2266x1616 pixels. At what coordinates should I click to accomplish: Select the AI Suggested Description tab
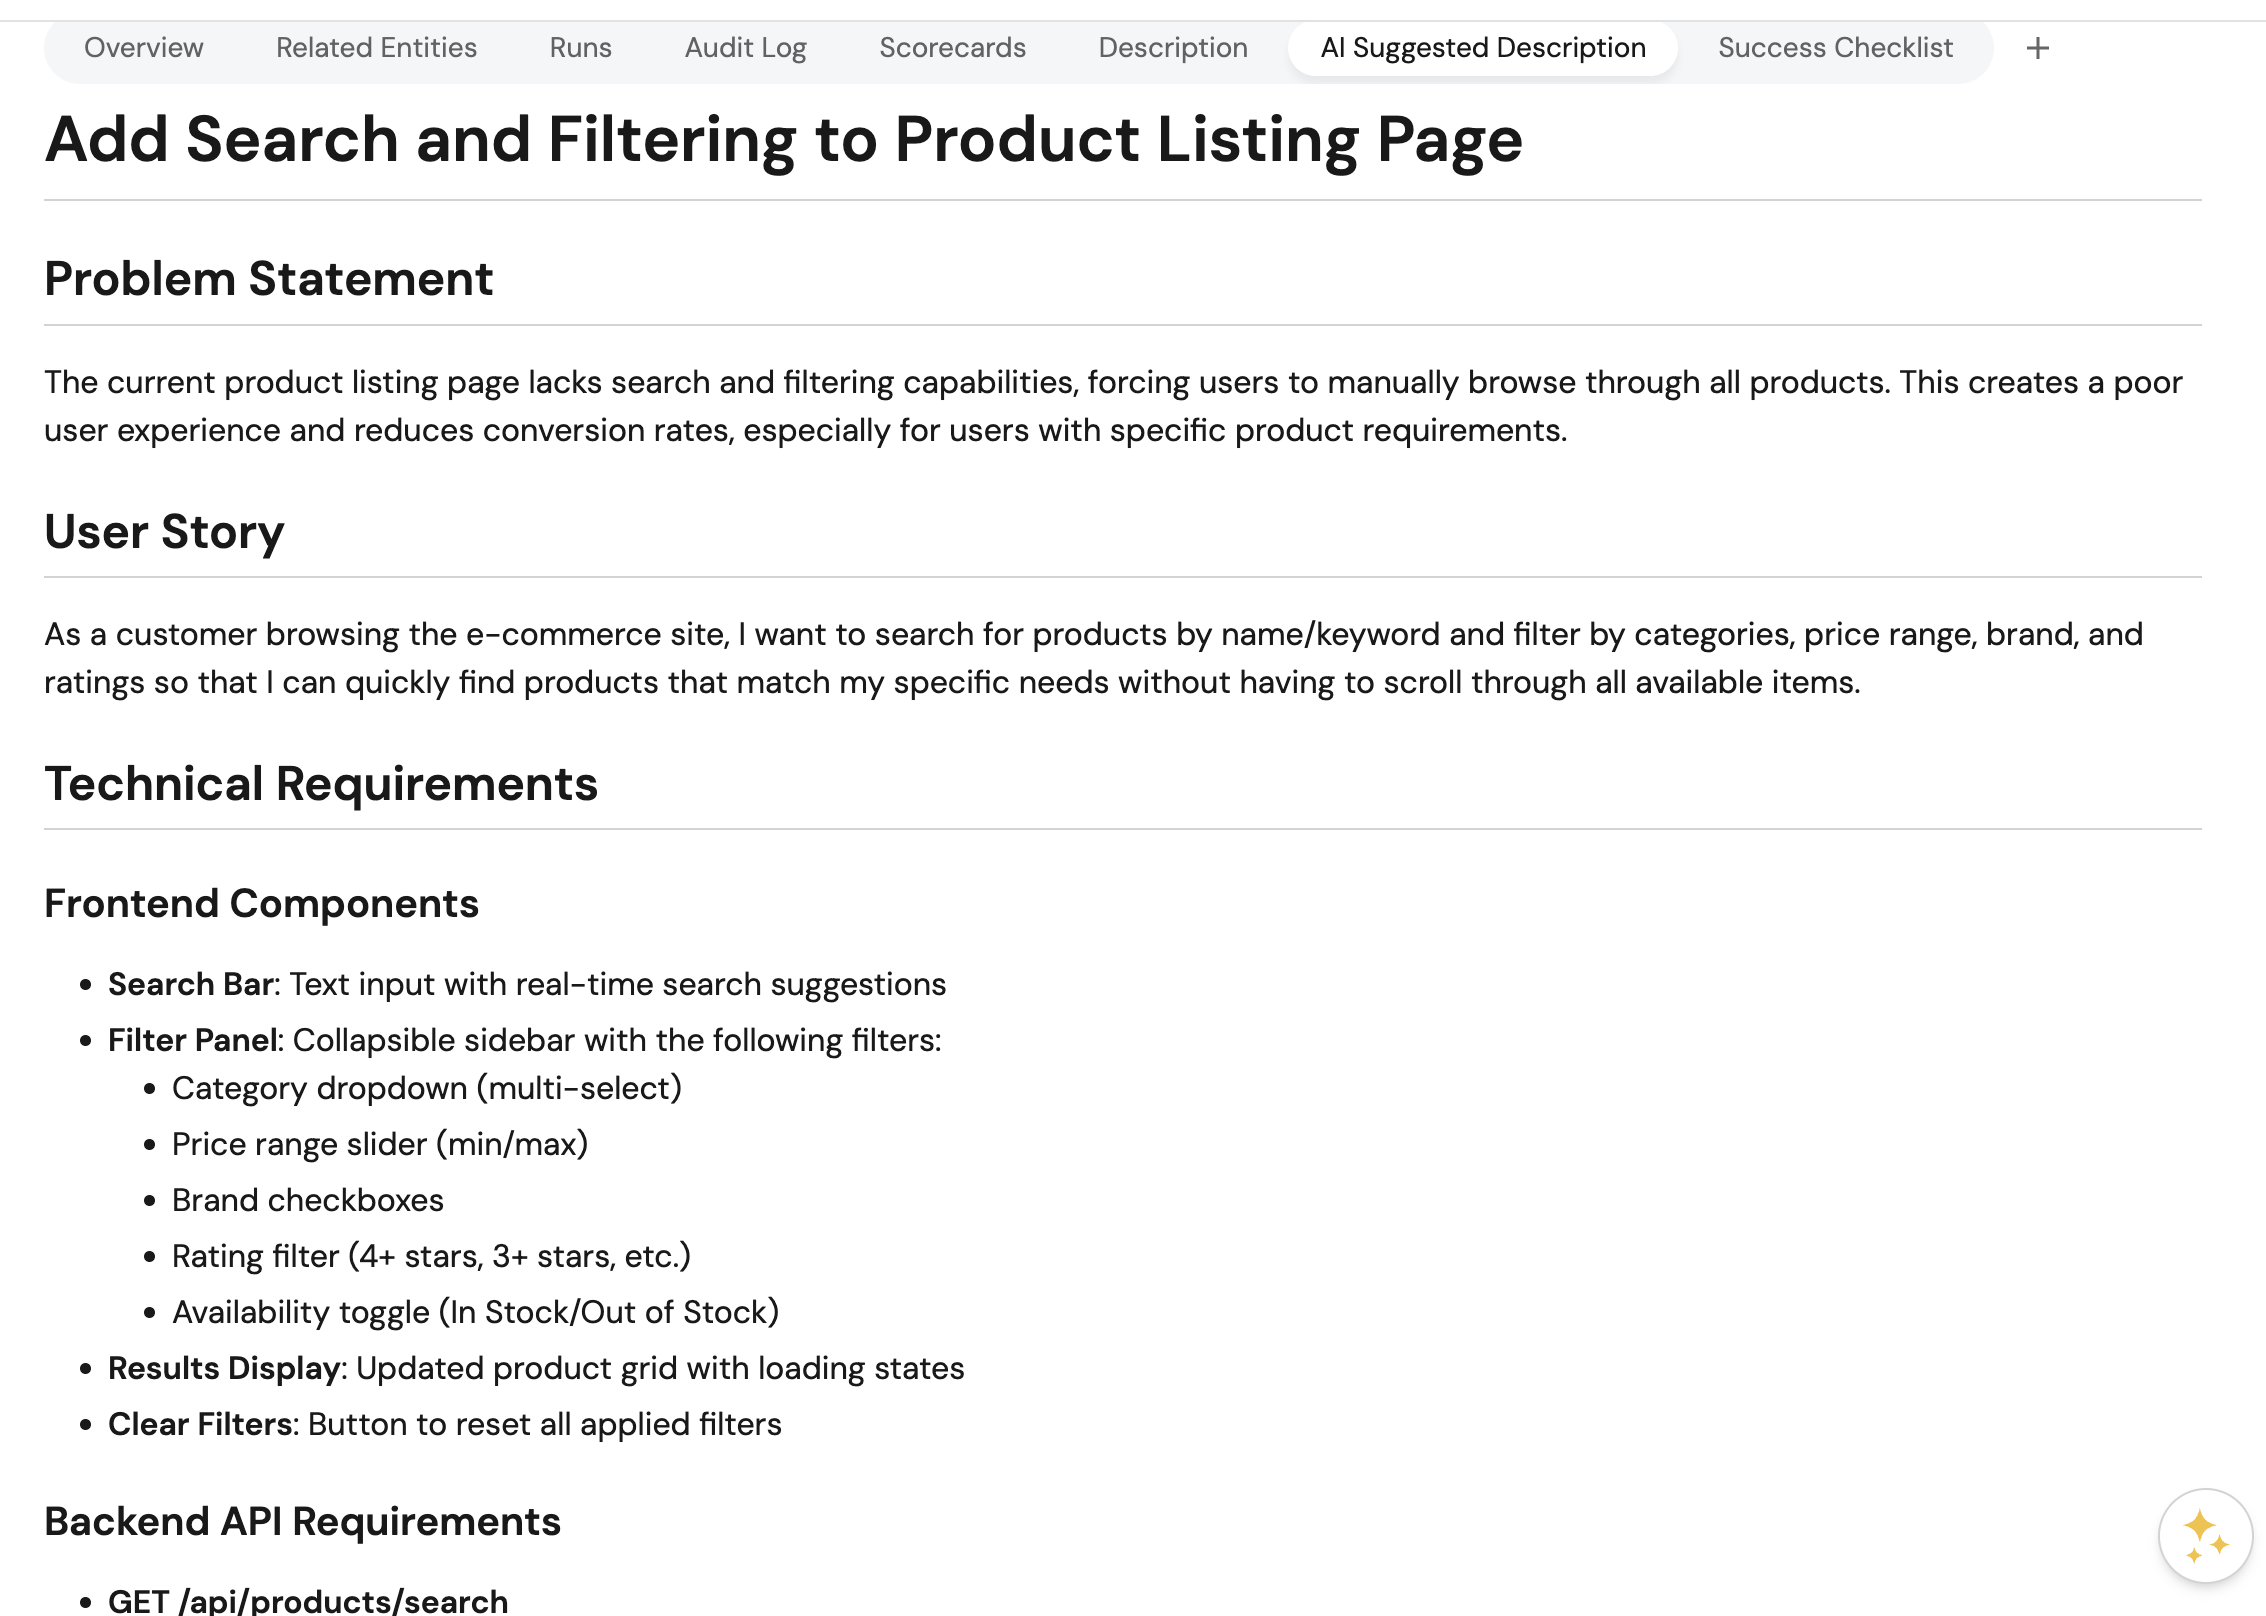1482,48
